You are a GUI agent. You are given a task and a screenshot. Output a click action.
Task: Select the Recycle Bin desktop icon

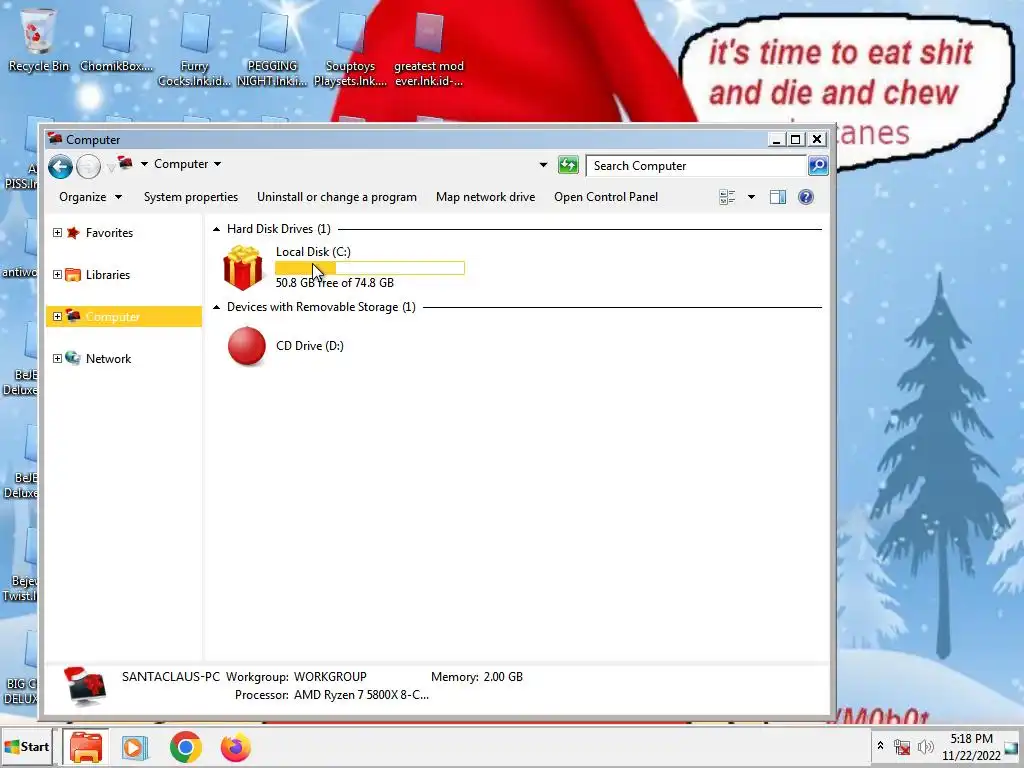[x=38, y=40]
